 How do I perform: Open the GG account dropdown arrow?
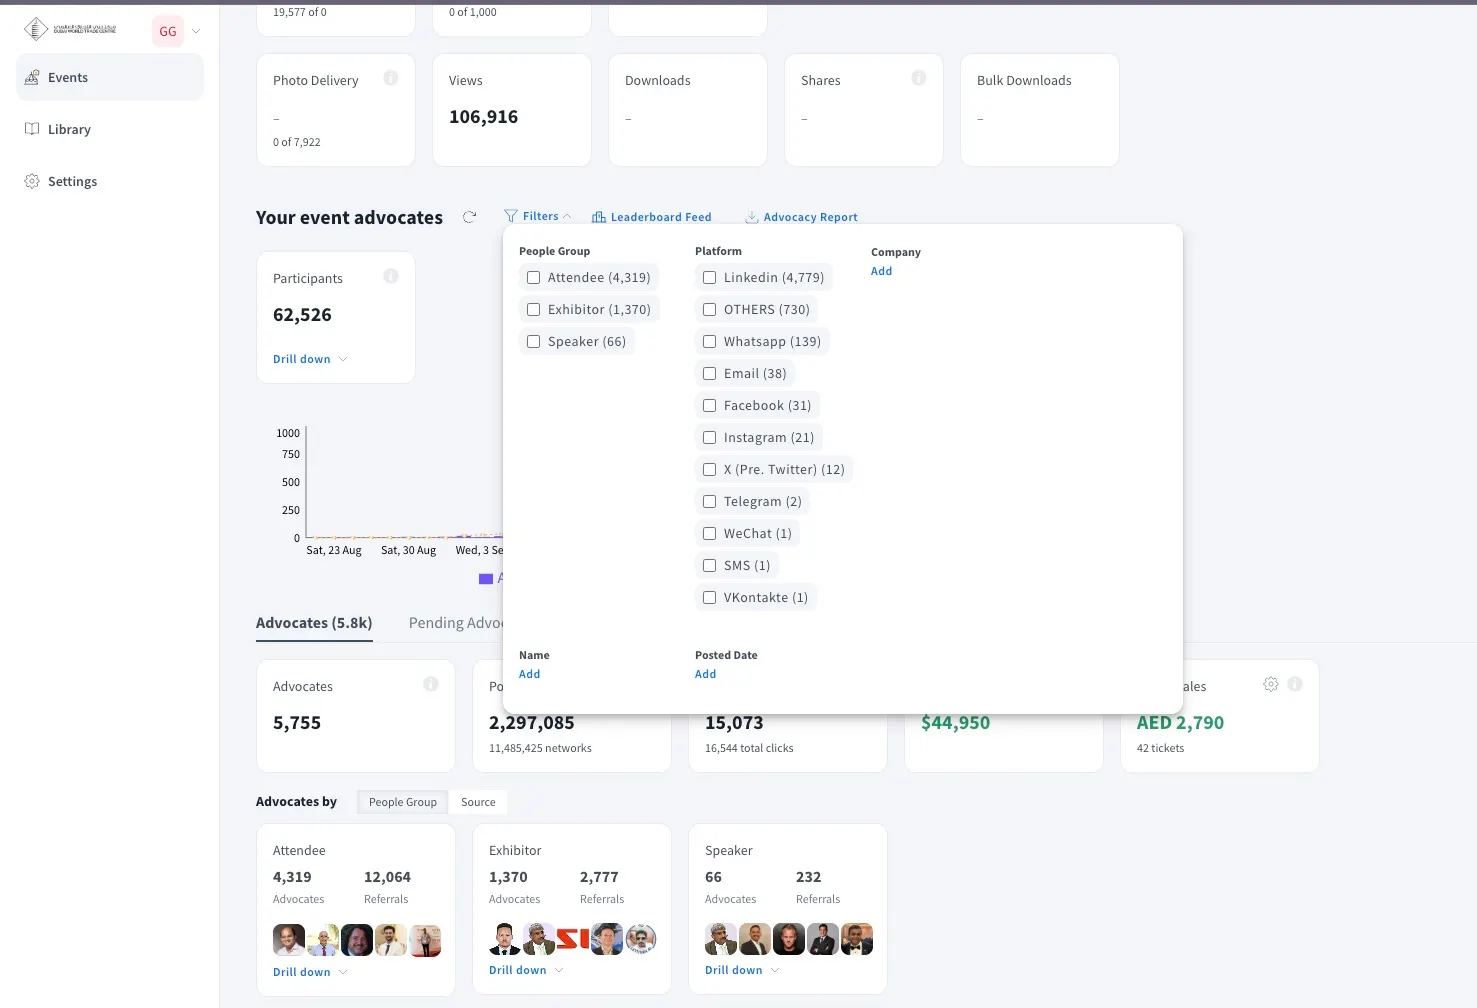tap(196, 31)
